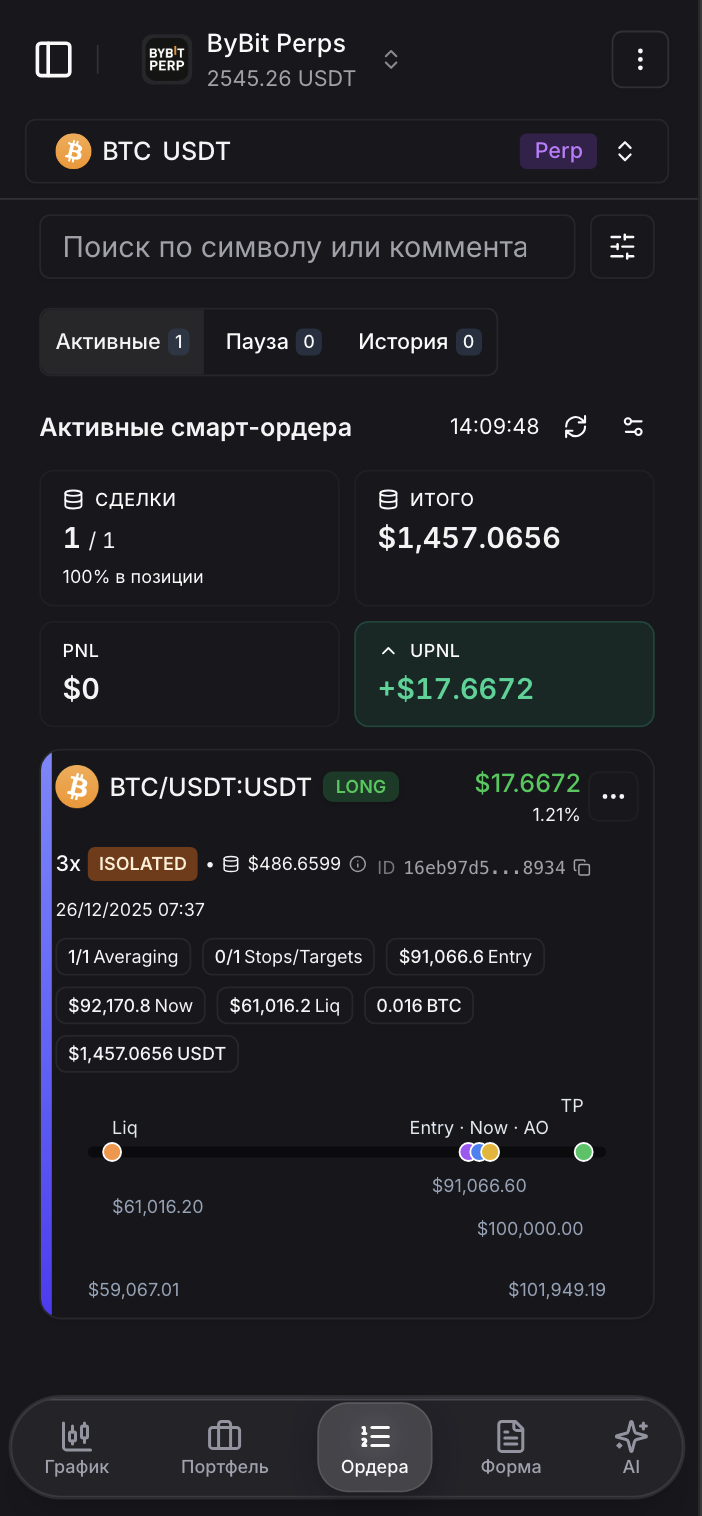
Task: Select the 0/1 Stops/Targets chip
Action: [288, 956]
